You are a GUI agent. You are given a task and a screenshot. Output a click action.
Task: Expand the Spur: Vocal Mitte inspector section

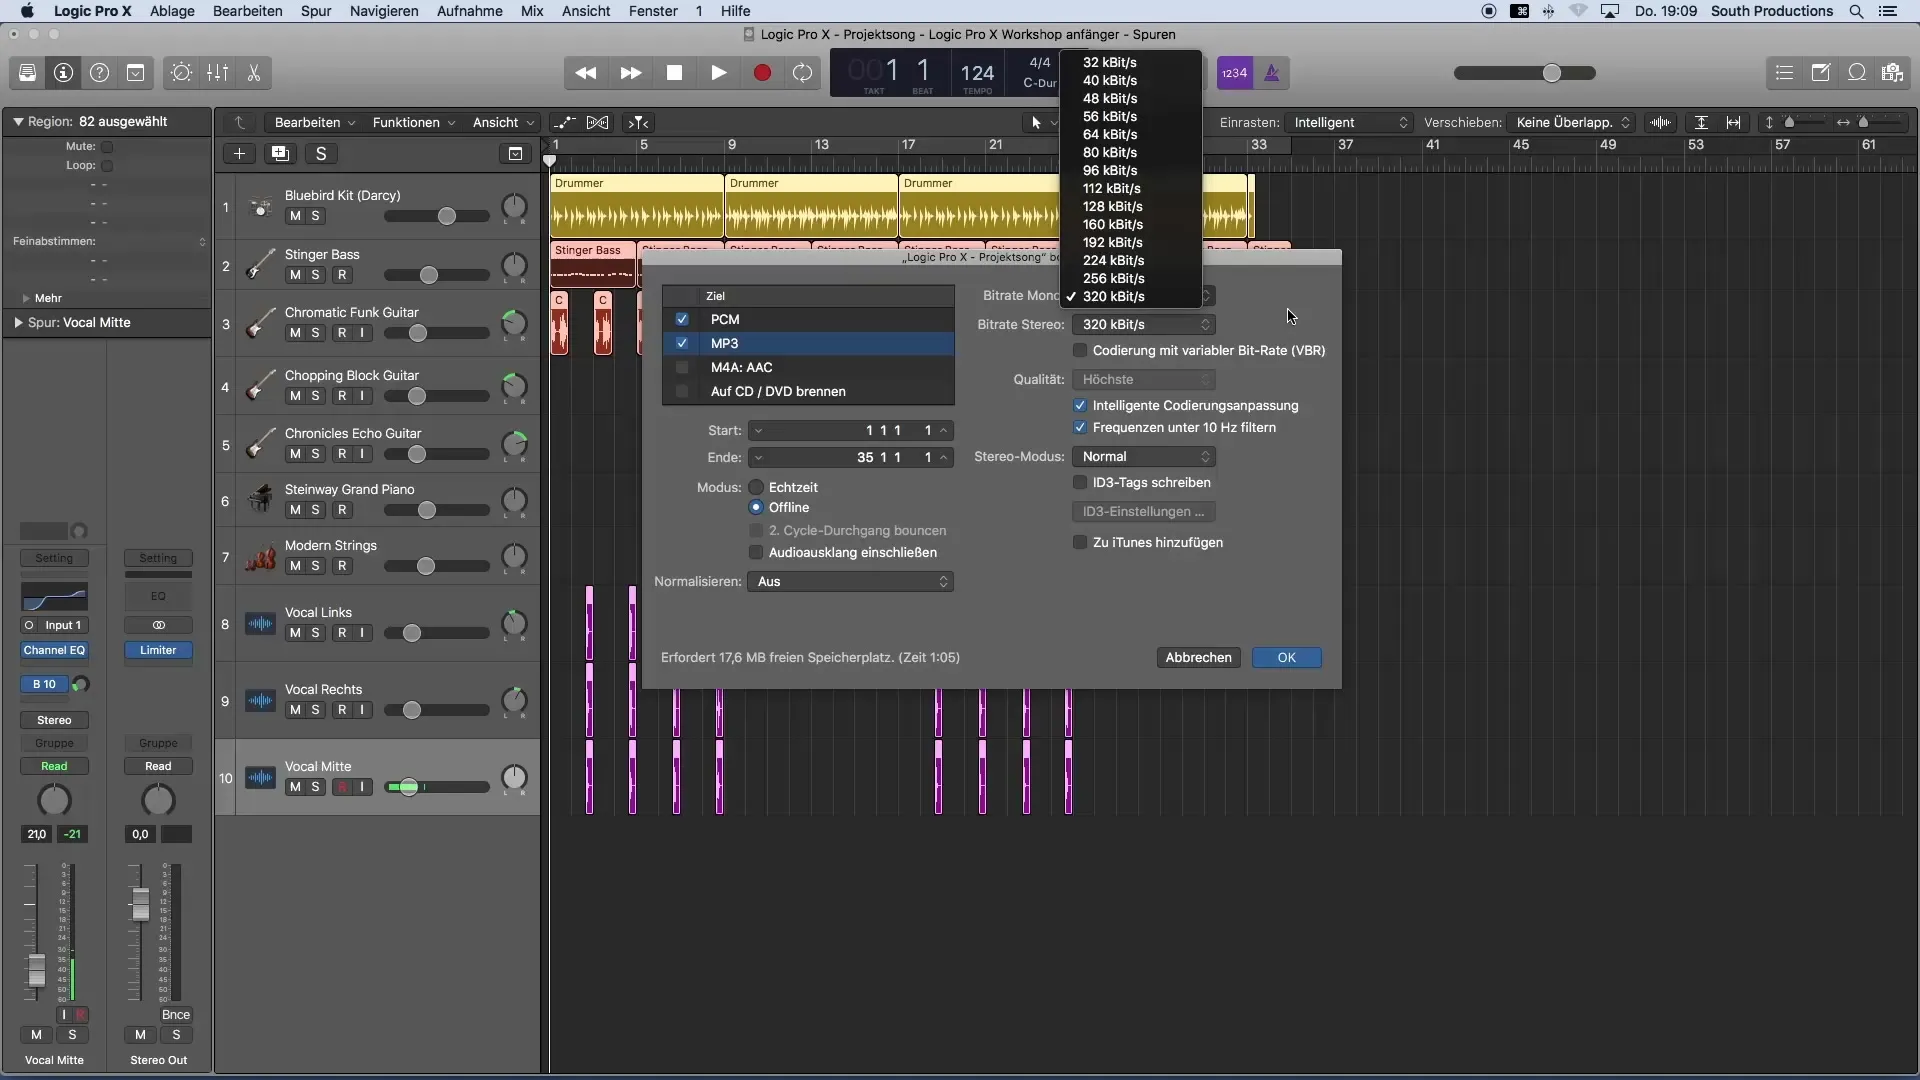[18, 323]
